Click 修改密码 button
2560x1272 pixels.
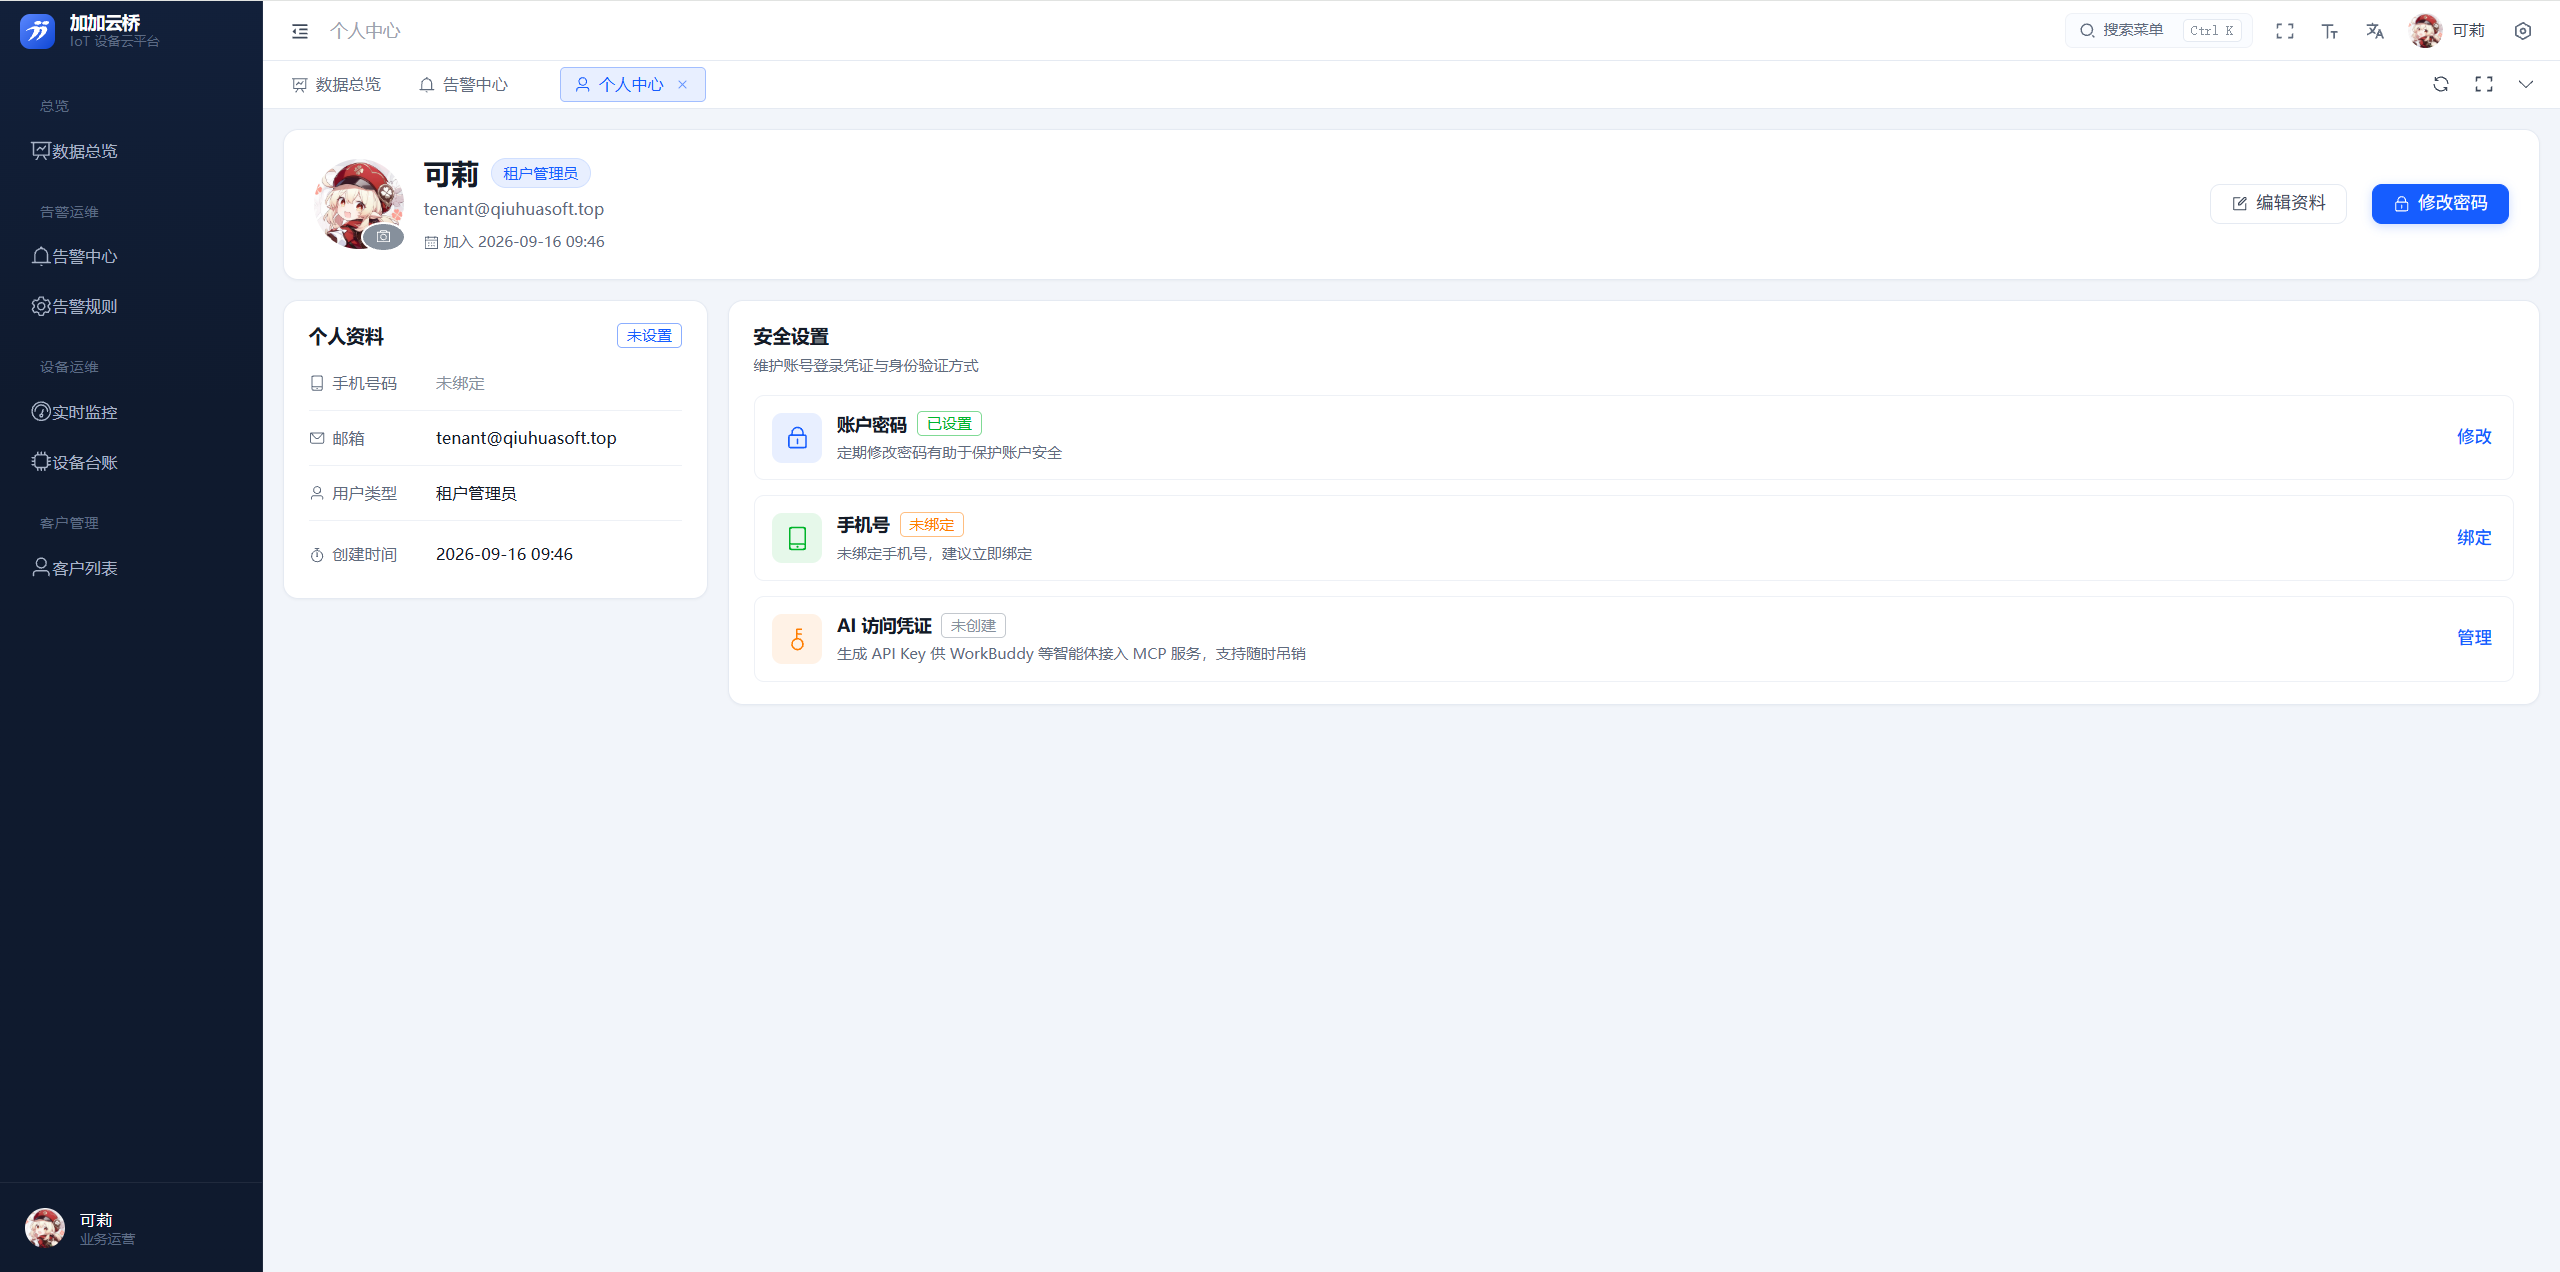point(2440,204)
